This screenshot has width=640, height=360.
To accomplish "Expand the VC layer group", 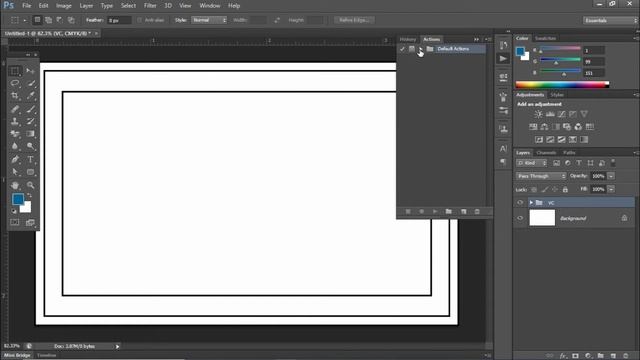I will (531, 202).
